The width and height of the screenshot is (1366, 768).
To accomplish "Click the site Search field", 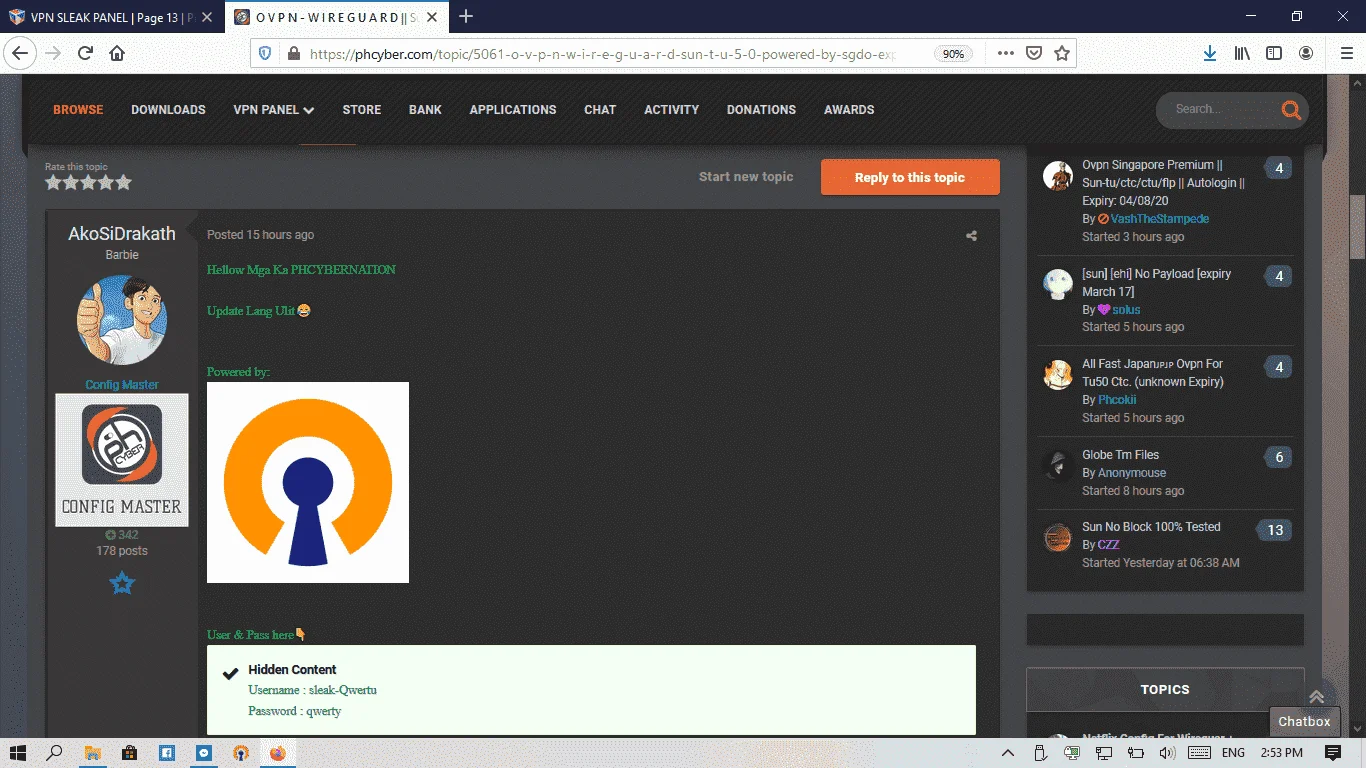I will click(x=1219, y=109).
